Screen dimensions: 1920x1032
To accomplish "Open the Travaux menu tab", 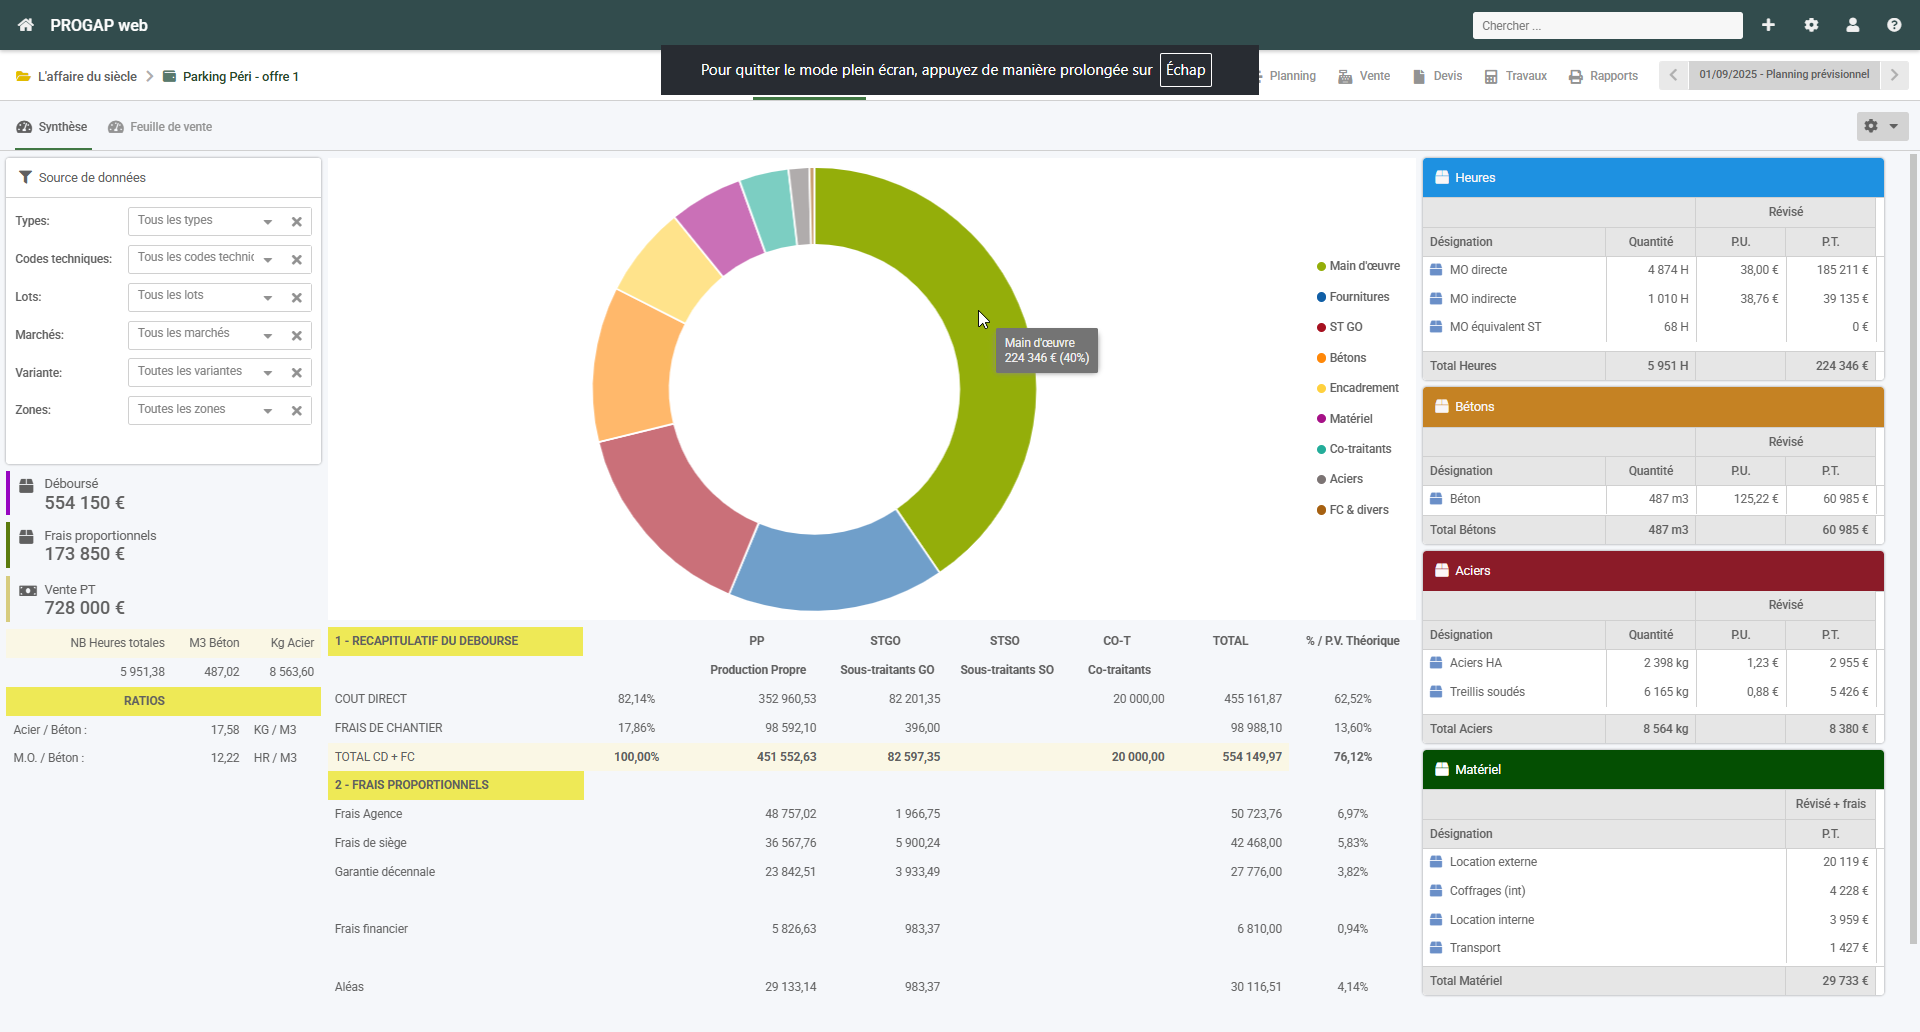I will (x=1515, y=76).
